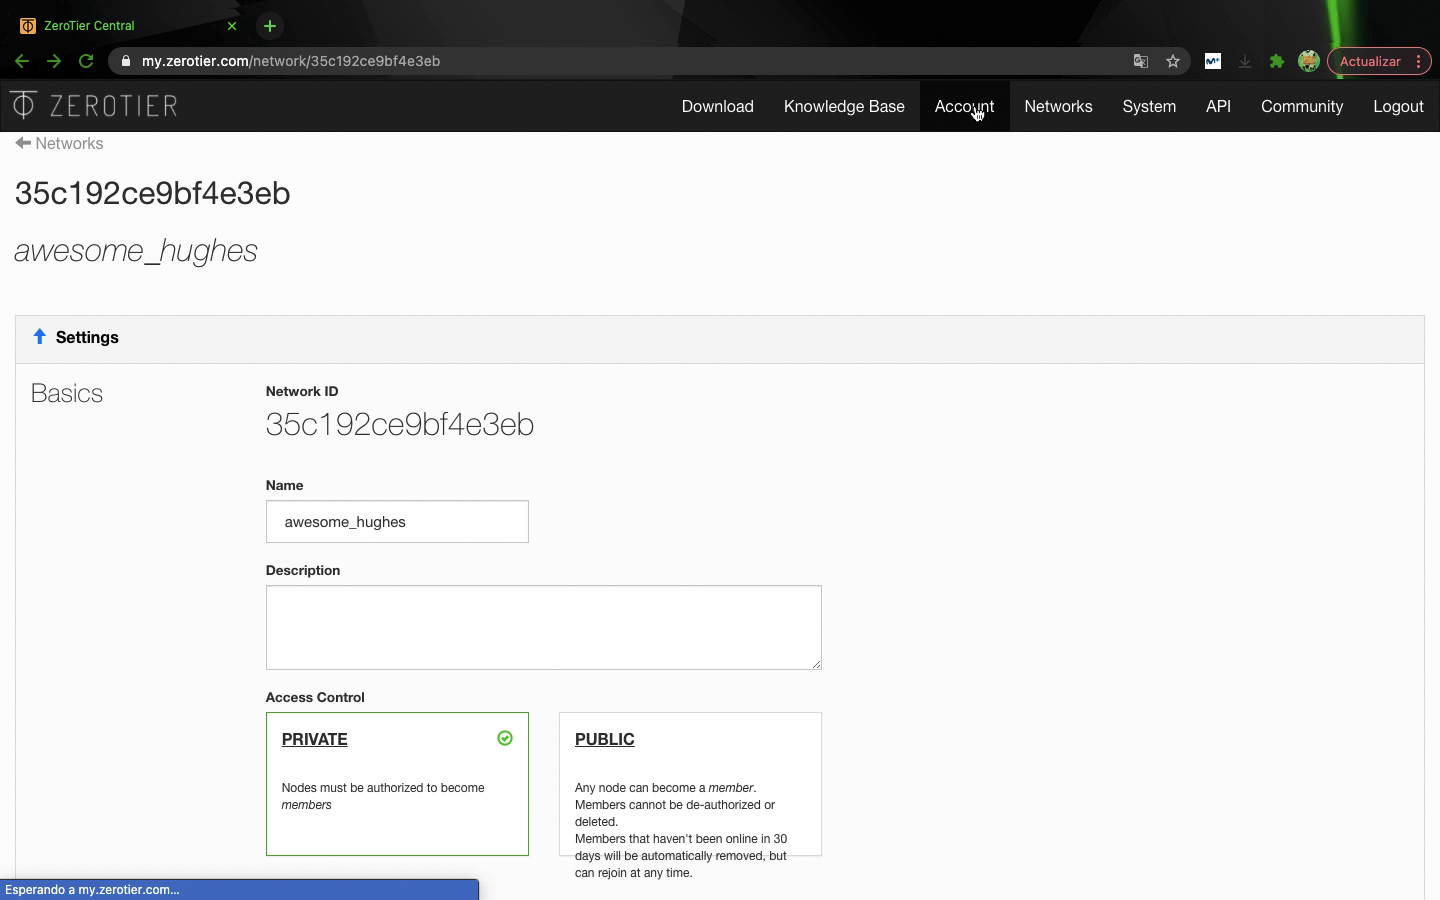This screenshot has height=900, width=1440.
Task: Click the ZeroTier logo in header
Action: [x=94, y=105]
